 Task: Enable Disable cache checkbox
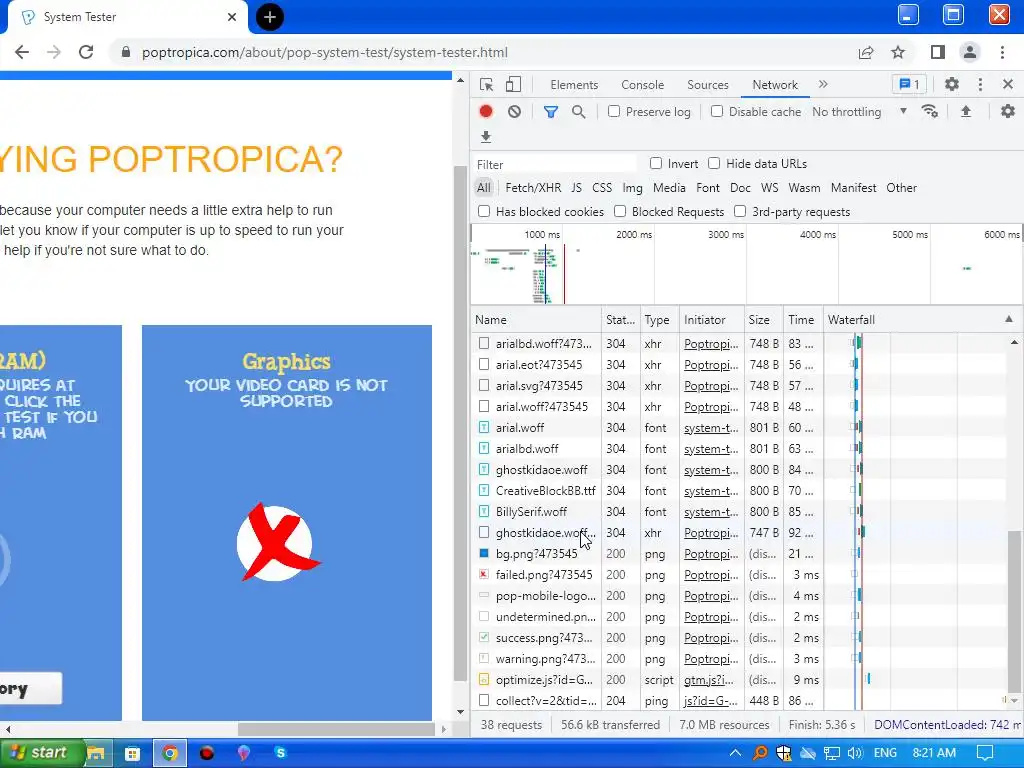717,111
